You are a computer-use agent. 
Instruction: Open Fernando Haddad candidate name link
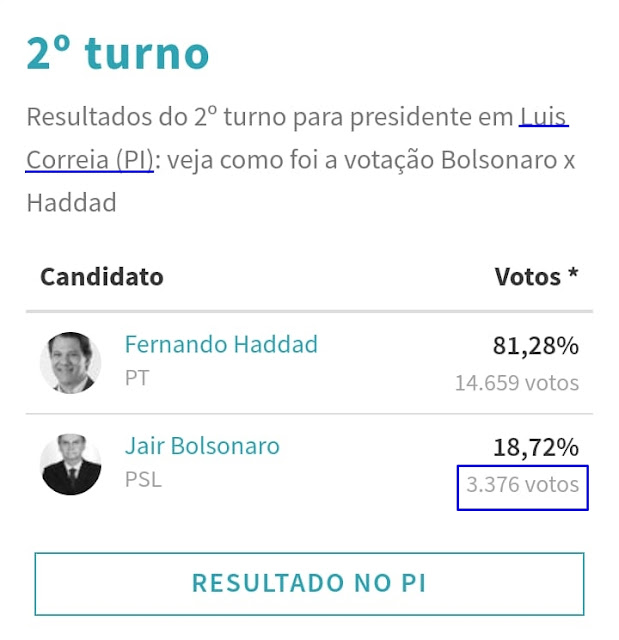[x=221, y=344]
